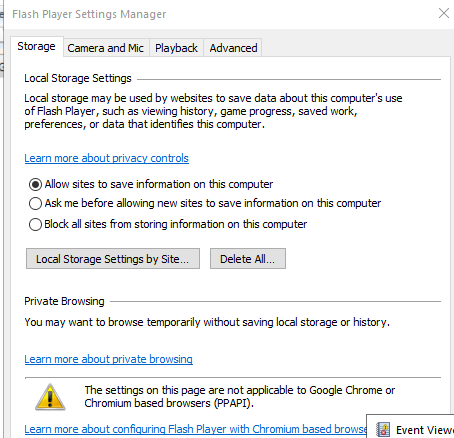The width and height of the screenshot is (454, 438).
Task: Choose Ask me before allowing new sites
Action: 35,203
